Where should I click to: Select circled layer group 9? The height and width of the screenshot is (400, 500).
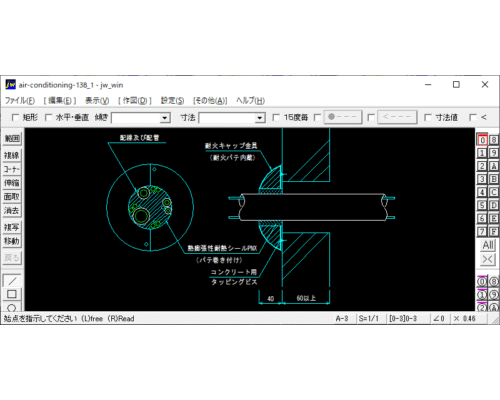pyautogui.click(x=494, y=295)
